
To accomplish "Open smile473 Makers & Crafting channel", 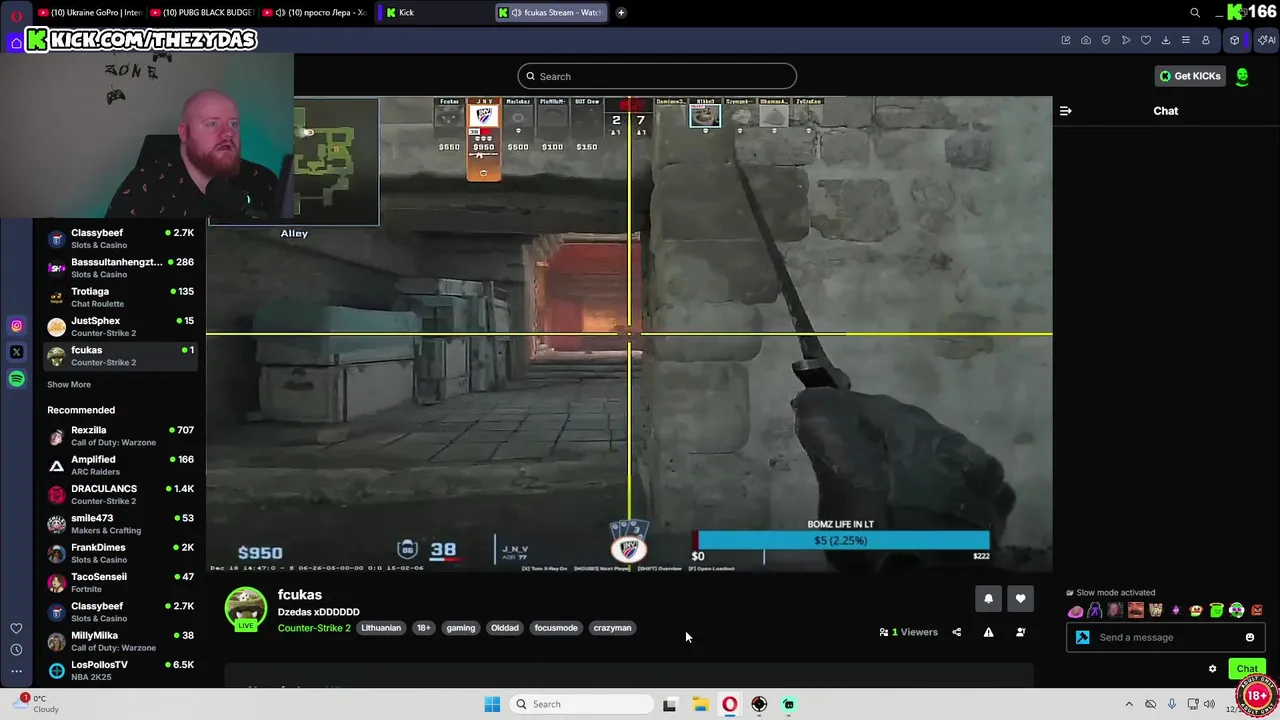I will pyautogui.click(x=120, y=524).
